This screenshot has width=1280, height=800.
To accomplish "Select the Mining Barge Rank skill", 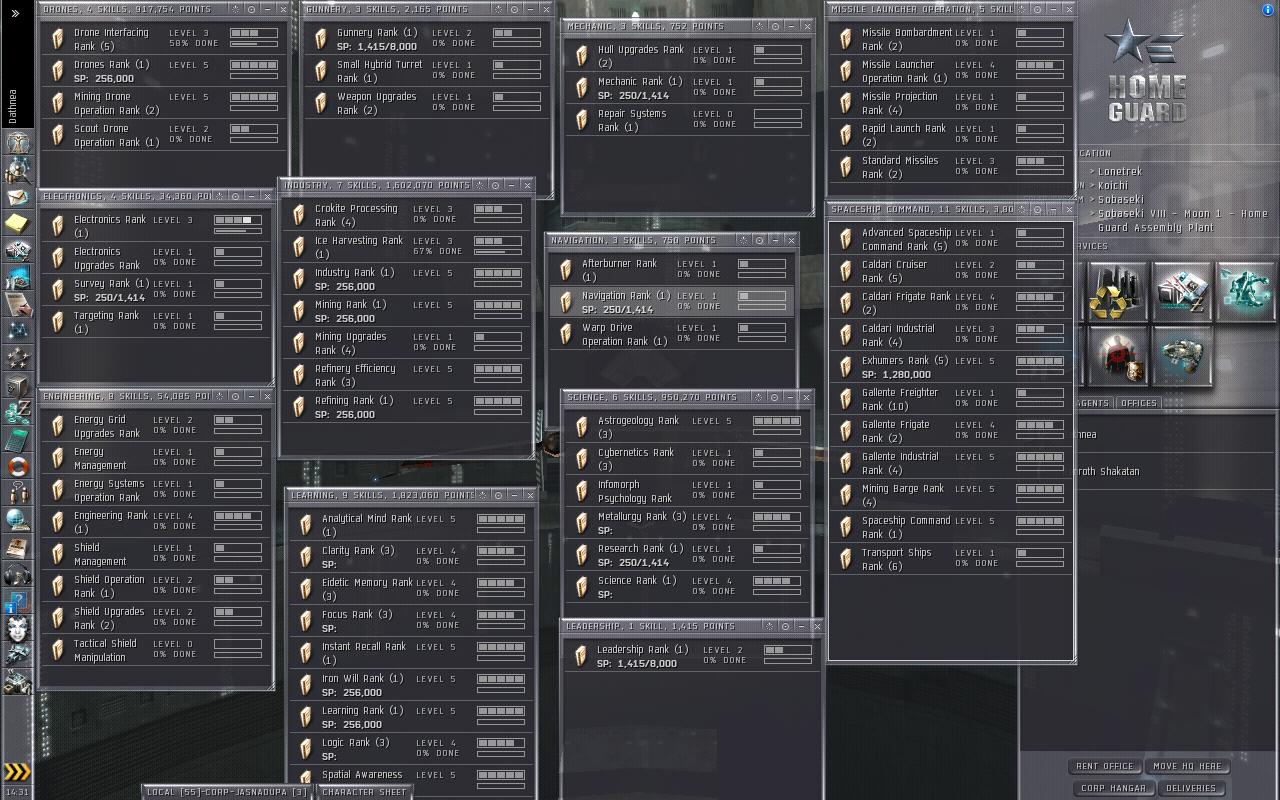I will tap(950, 495).
